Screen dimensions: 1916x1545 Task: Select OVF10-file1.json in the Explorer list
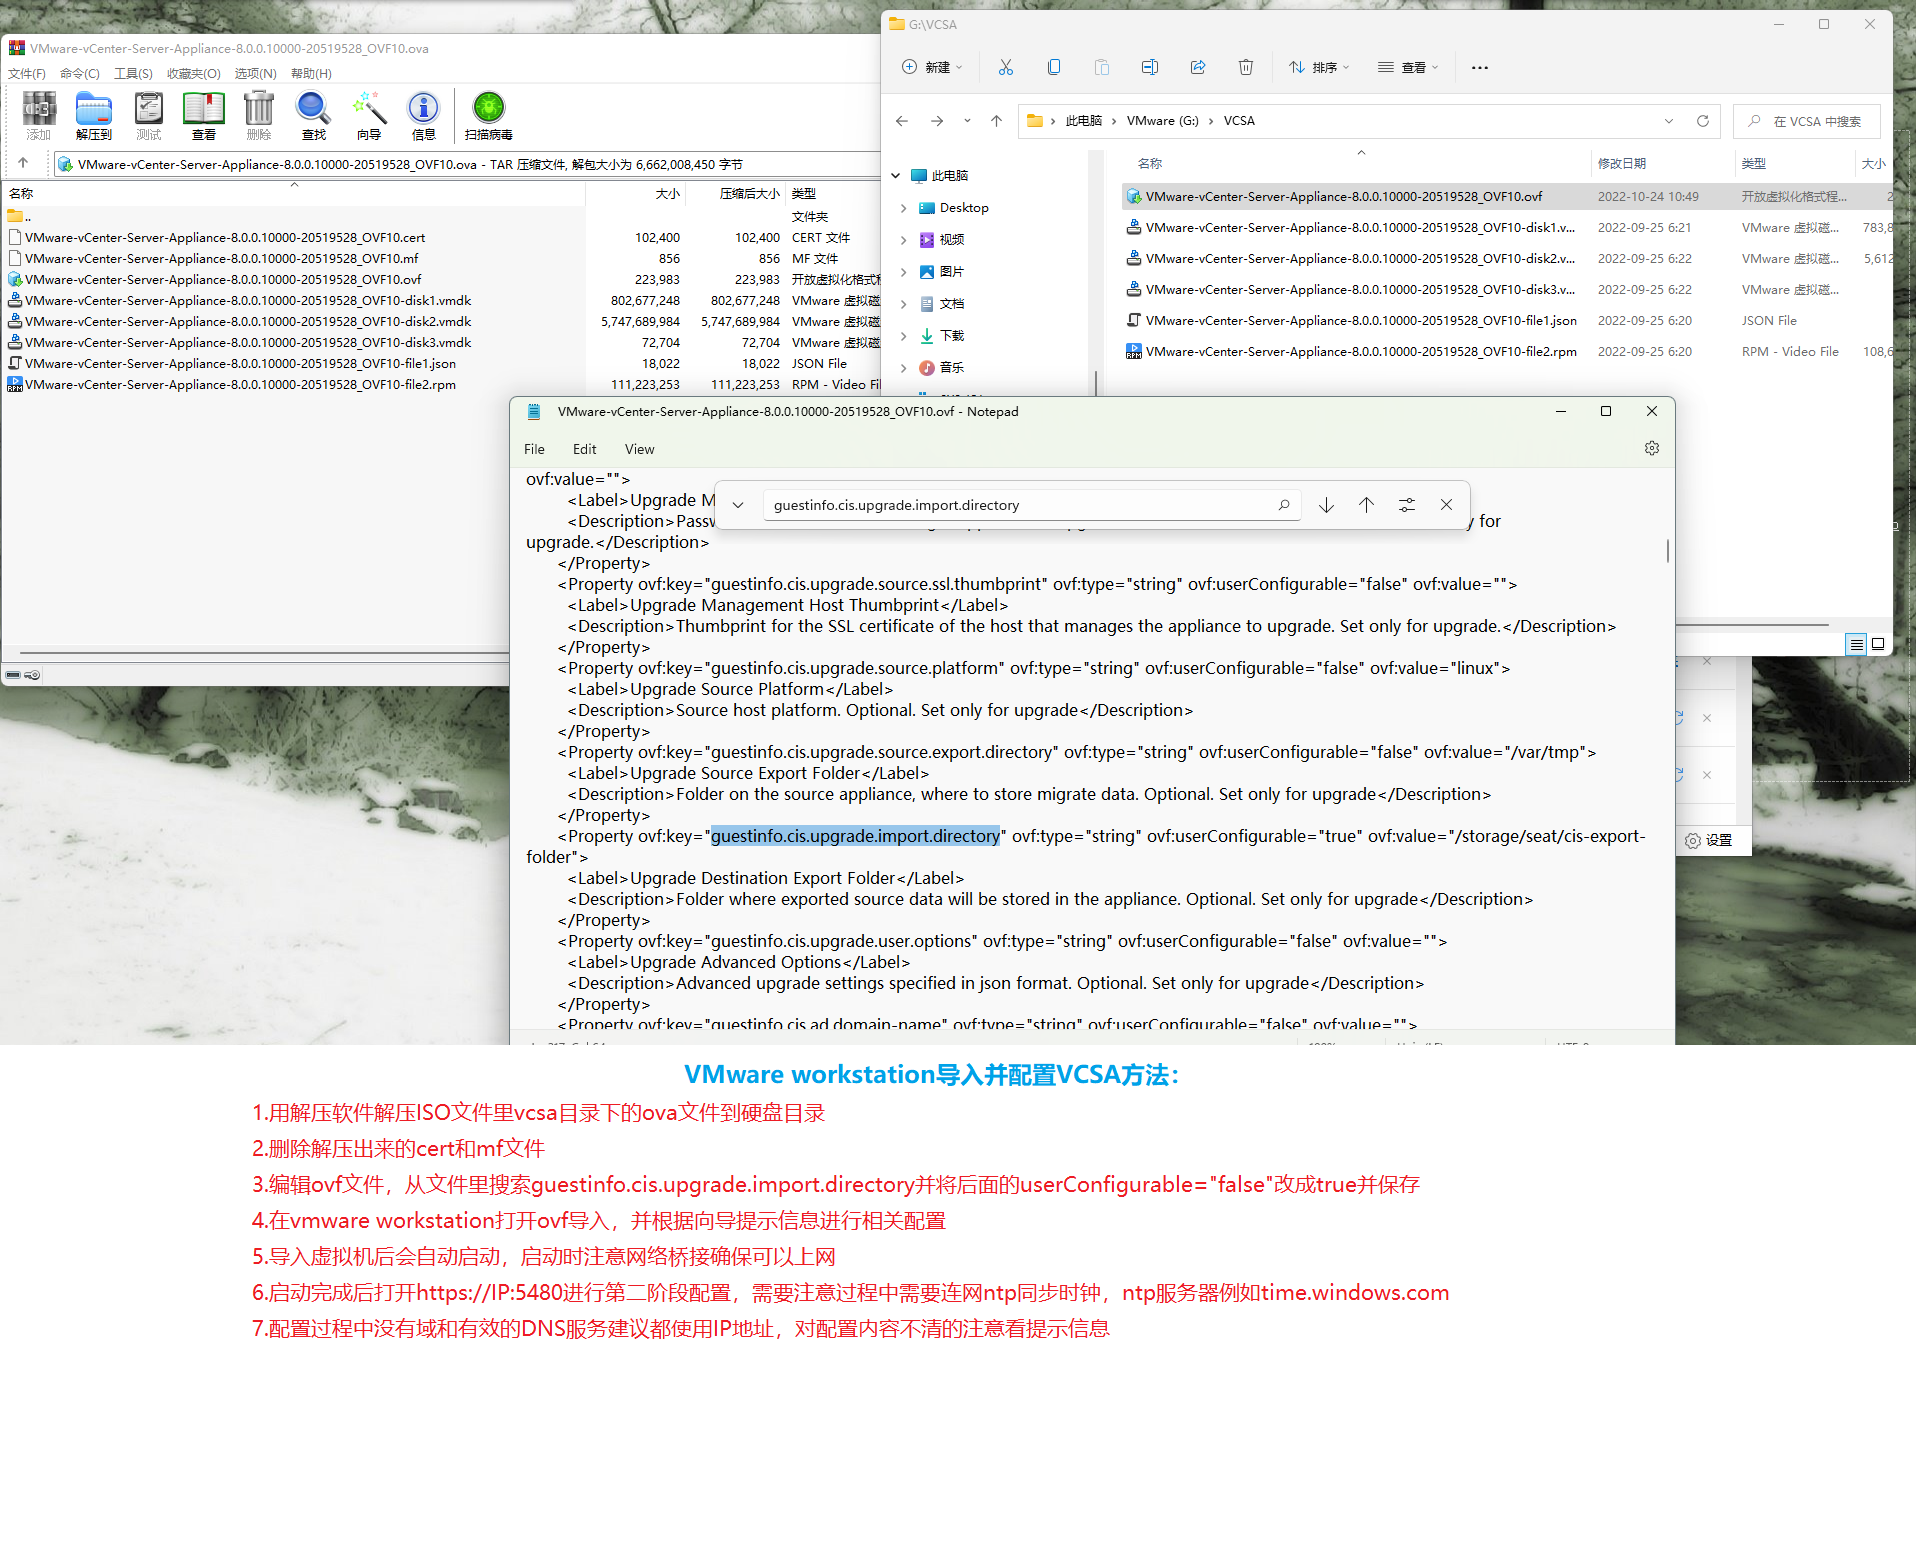click(1360, 321)
